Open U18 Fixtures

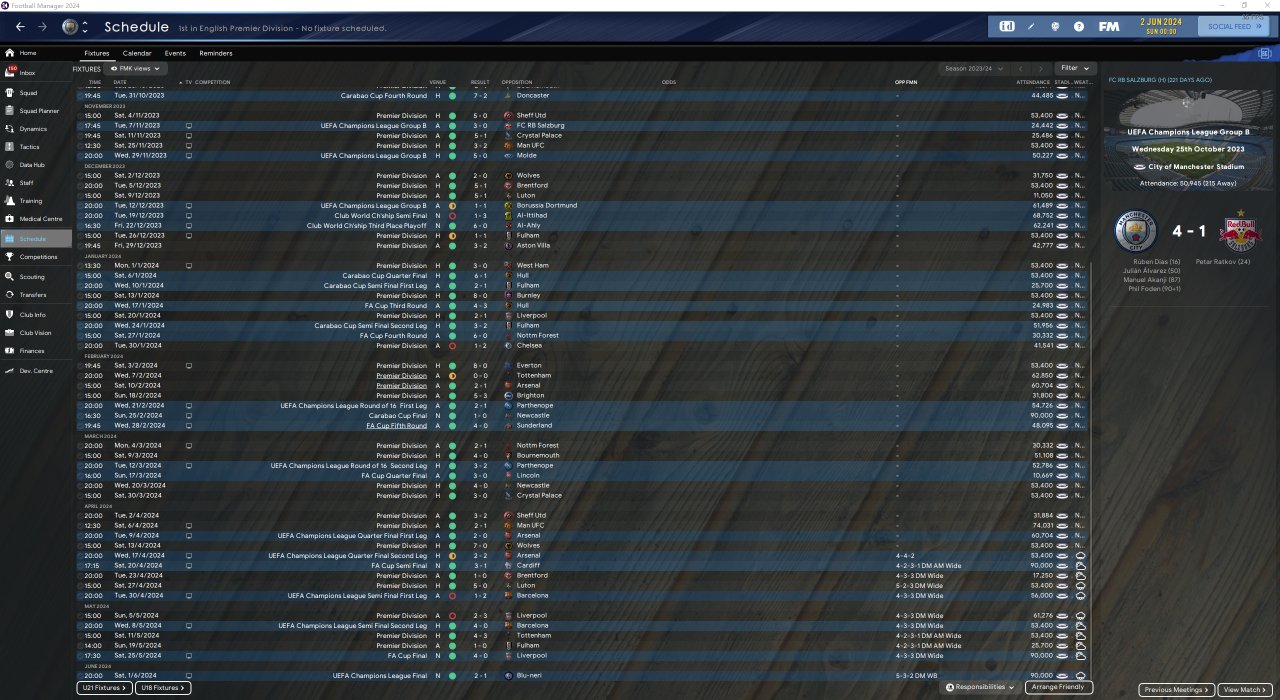(162, 688)
